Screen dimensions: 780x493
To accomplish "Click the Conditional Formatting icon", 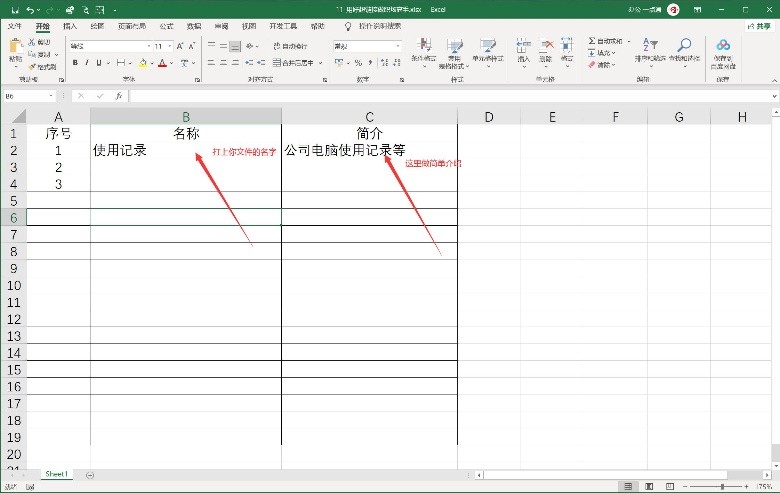I will coord(424,46).
